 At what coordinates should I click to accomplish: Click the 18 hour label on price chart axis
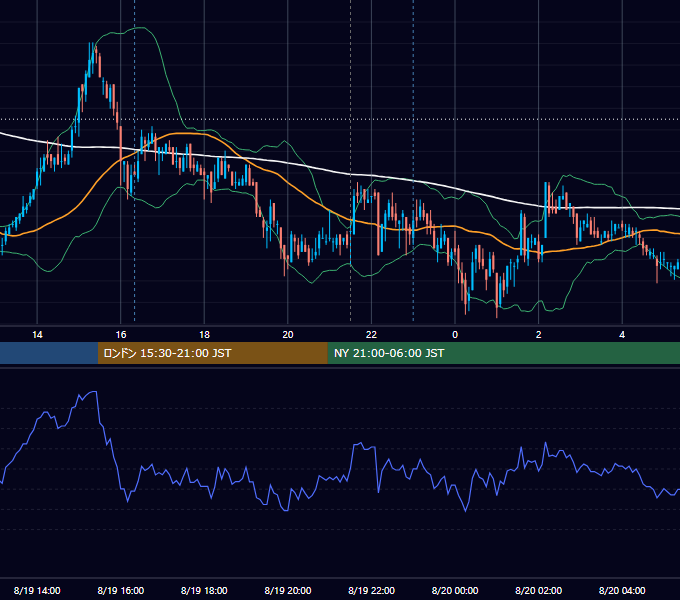tap(204, 335)
